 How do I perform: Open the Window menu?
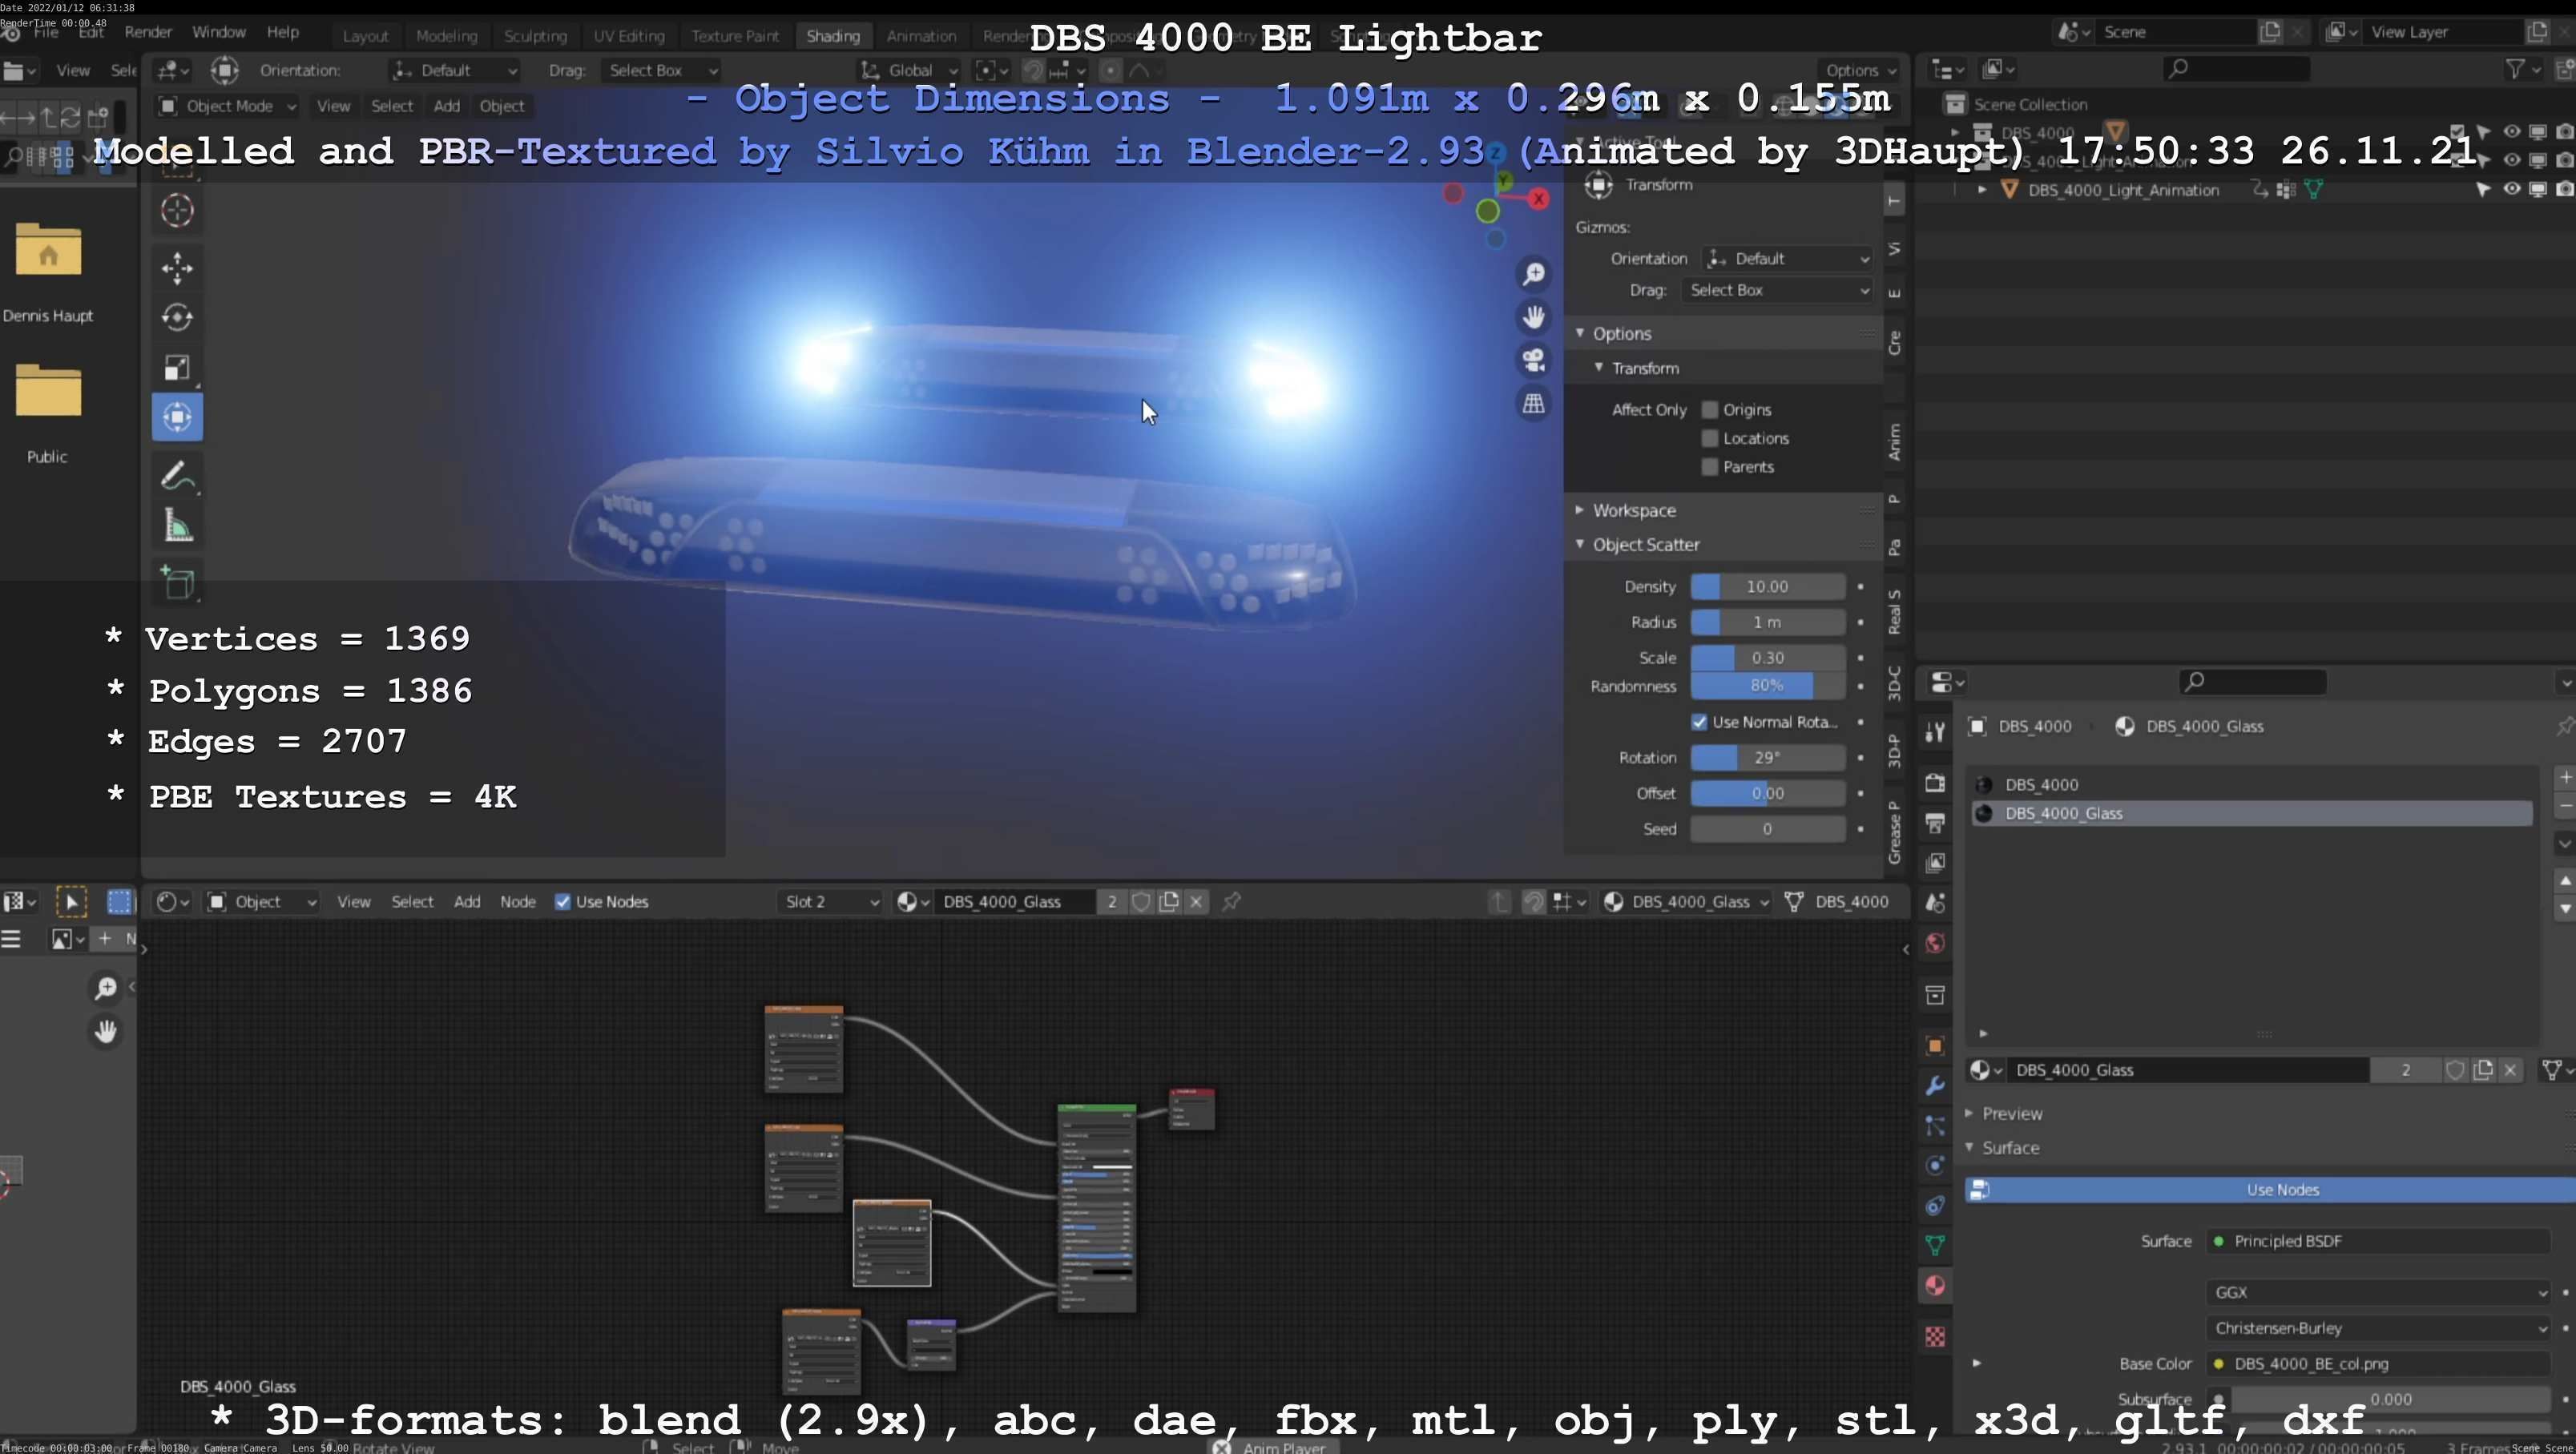tap(219, 33)
